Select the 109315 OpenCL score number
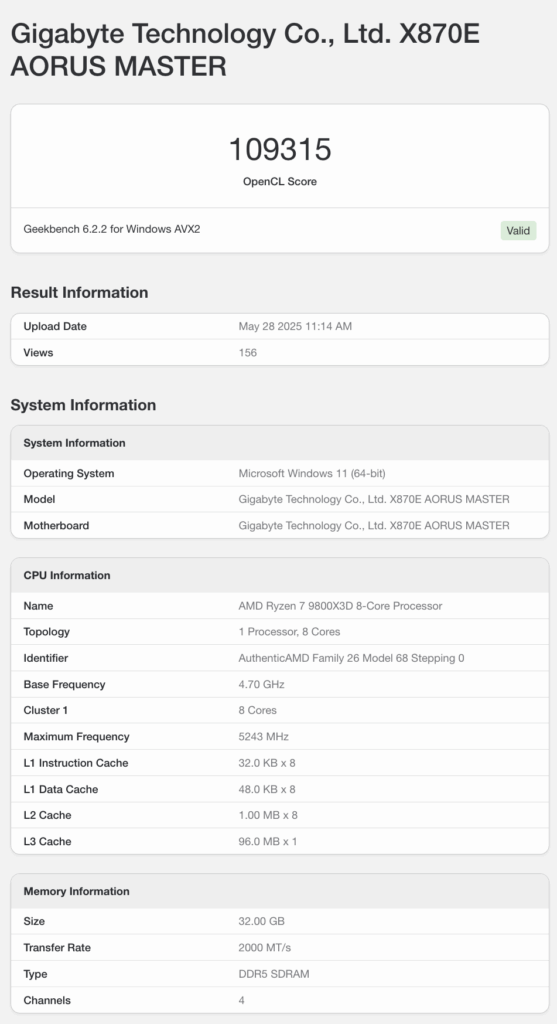This screenshot has width=557, height=1024. pos(280,150)
